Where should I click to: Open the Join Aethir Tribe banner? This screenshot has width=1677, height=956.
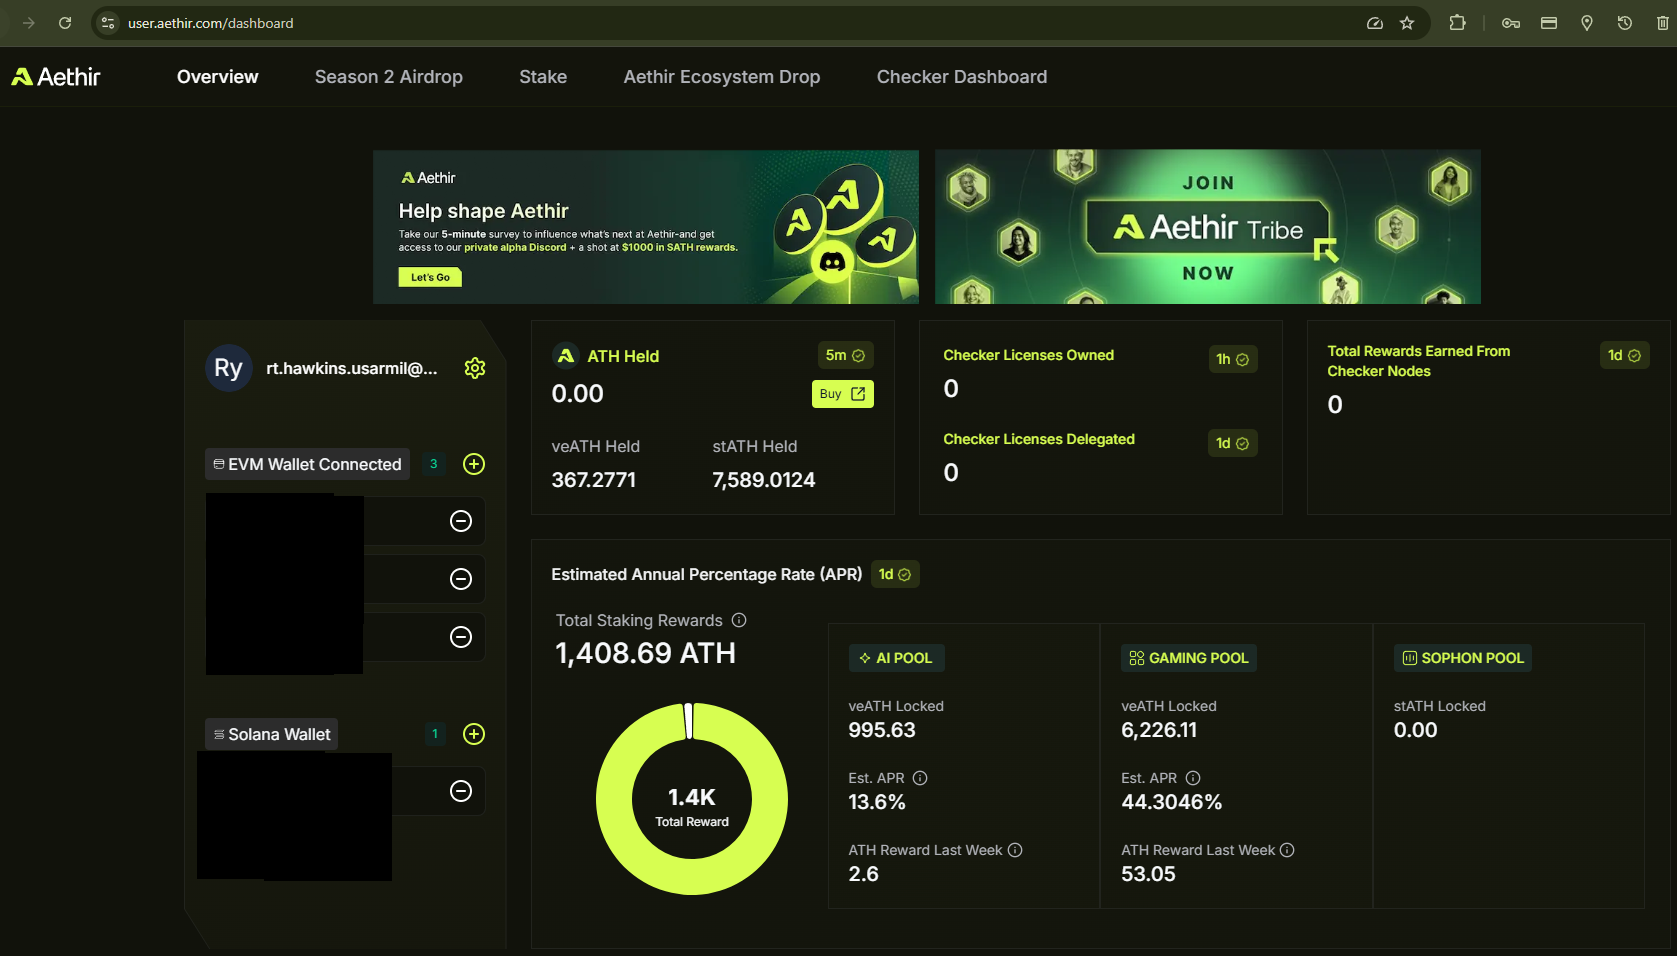1208,227
